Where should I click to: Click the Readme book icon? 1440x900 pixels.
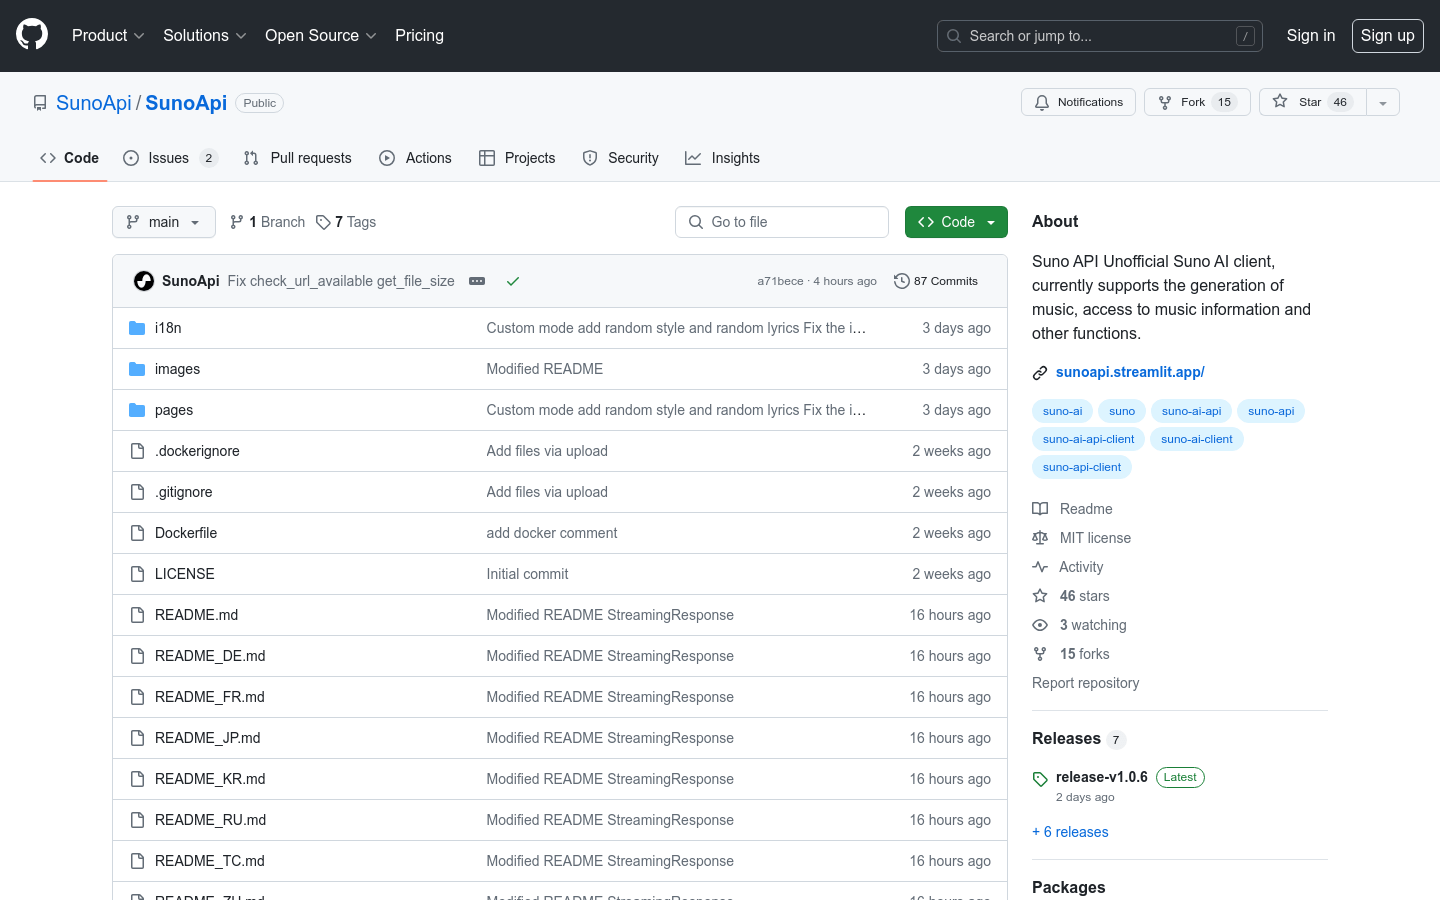[x=1040, y=509]
